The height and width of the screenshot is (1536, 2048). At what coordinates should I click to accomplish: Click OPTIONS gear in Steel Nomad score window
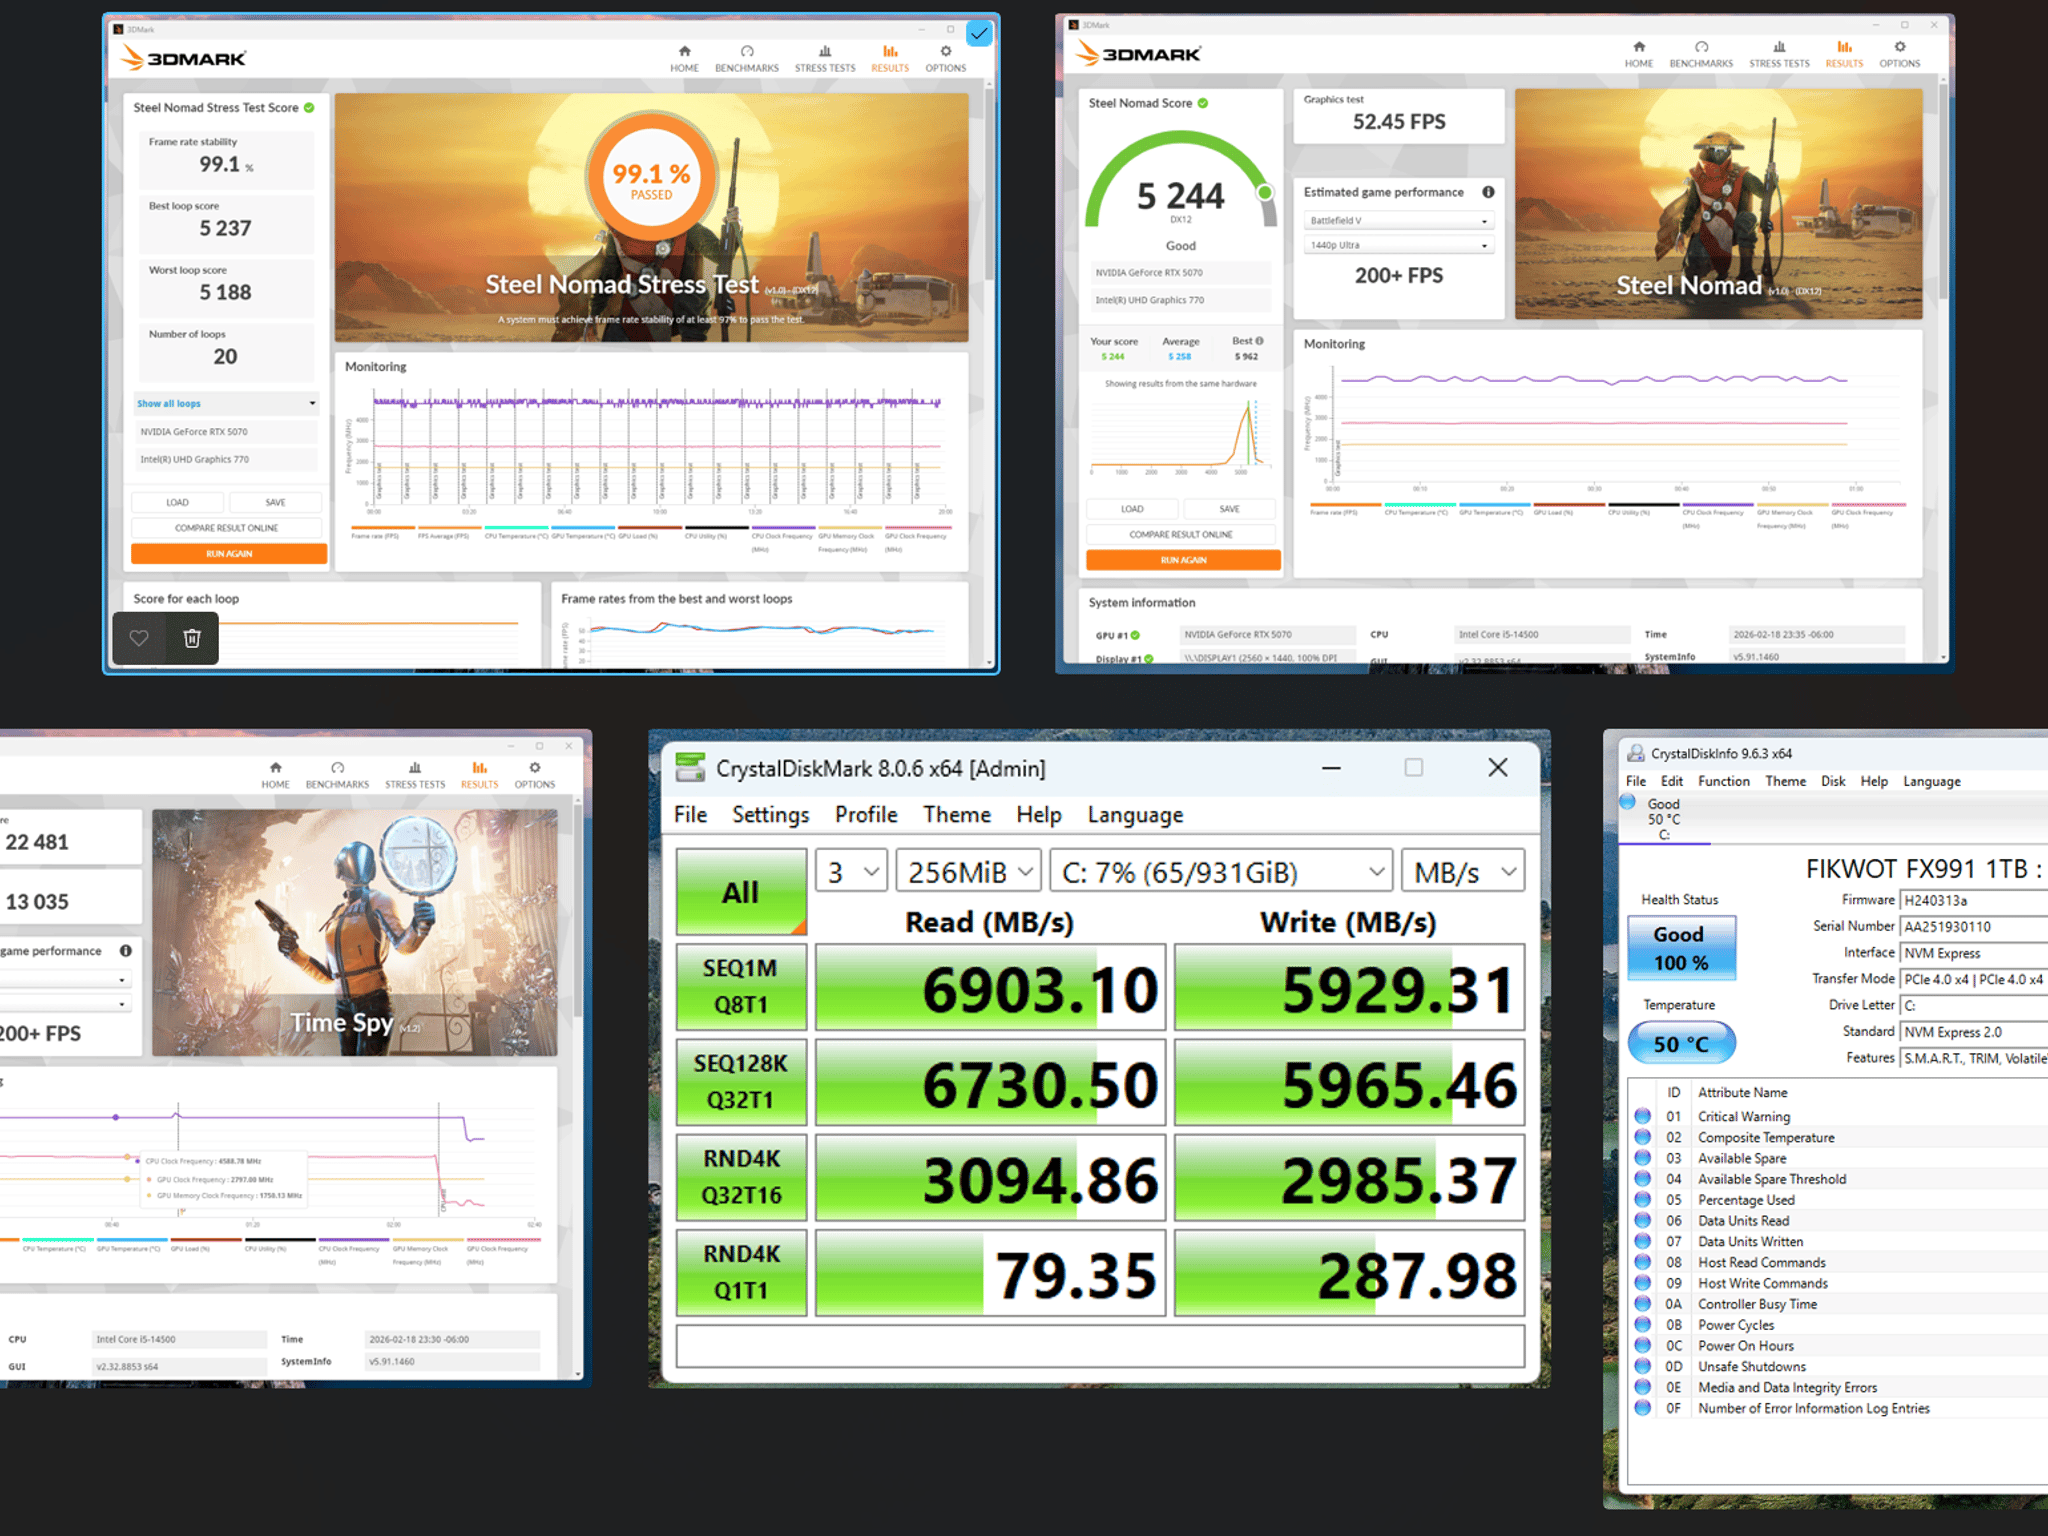click(1899, 54)
